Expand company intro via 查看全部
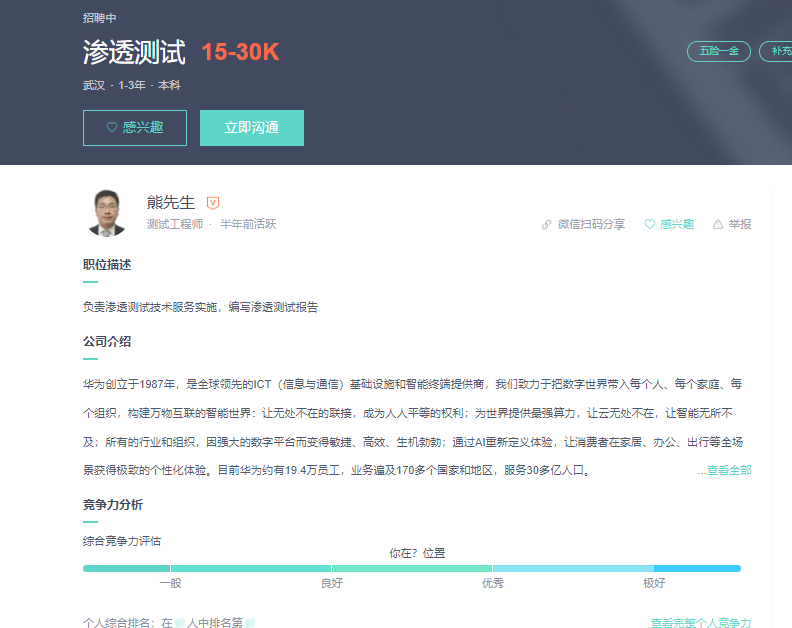Viewport: 792px width, 628px height. [x=728, y=470]
